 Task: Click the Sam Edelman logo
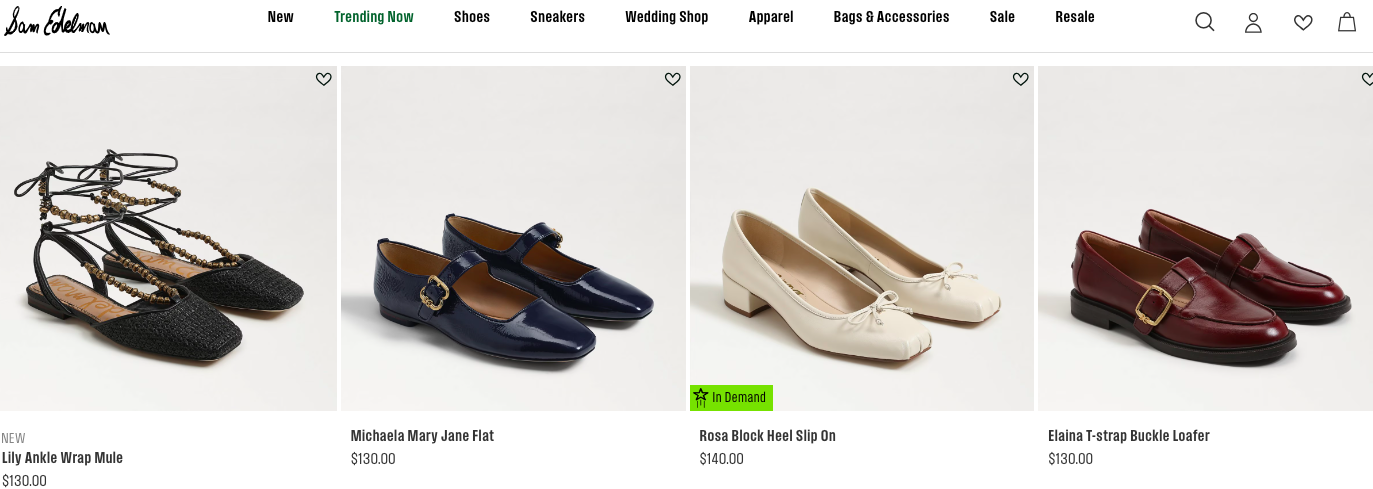pos(57,21)
